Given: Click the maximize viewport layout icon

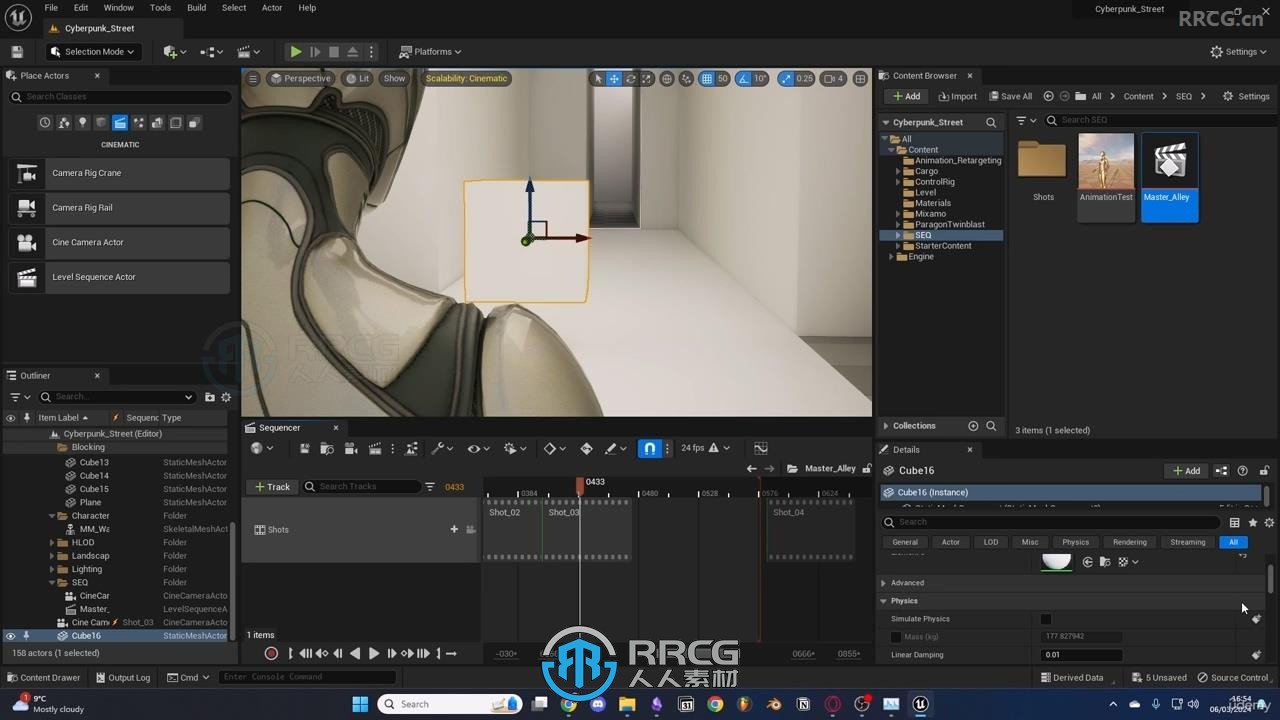Looking at the screenshot, I should [x=860, y=79].
